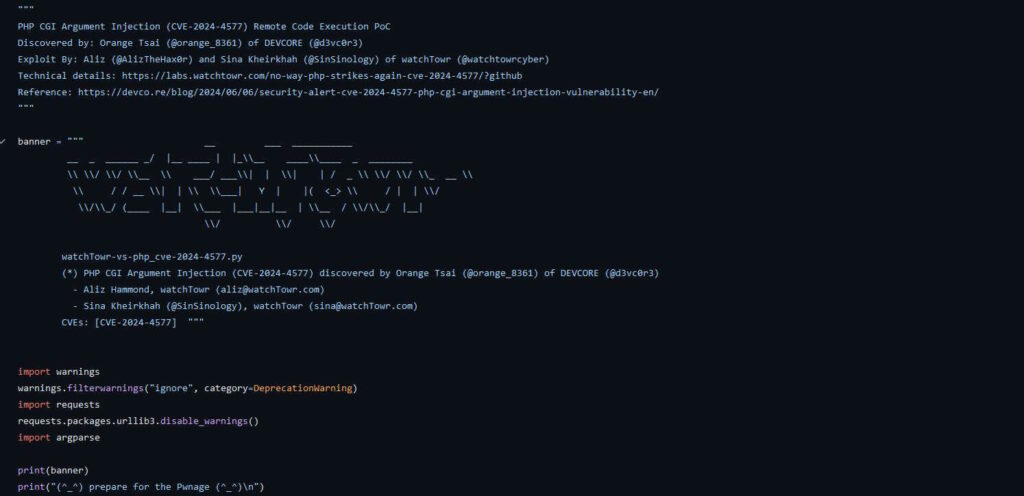Select the sina@watchTowr.com email address
Screen dimensions: 1024x496
pos(363,306)
